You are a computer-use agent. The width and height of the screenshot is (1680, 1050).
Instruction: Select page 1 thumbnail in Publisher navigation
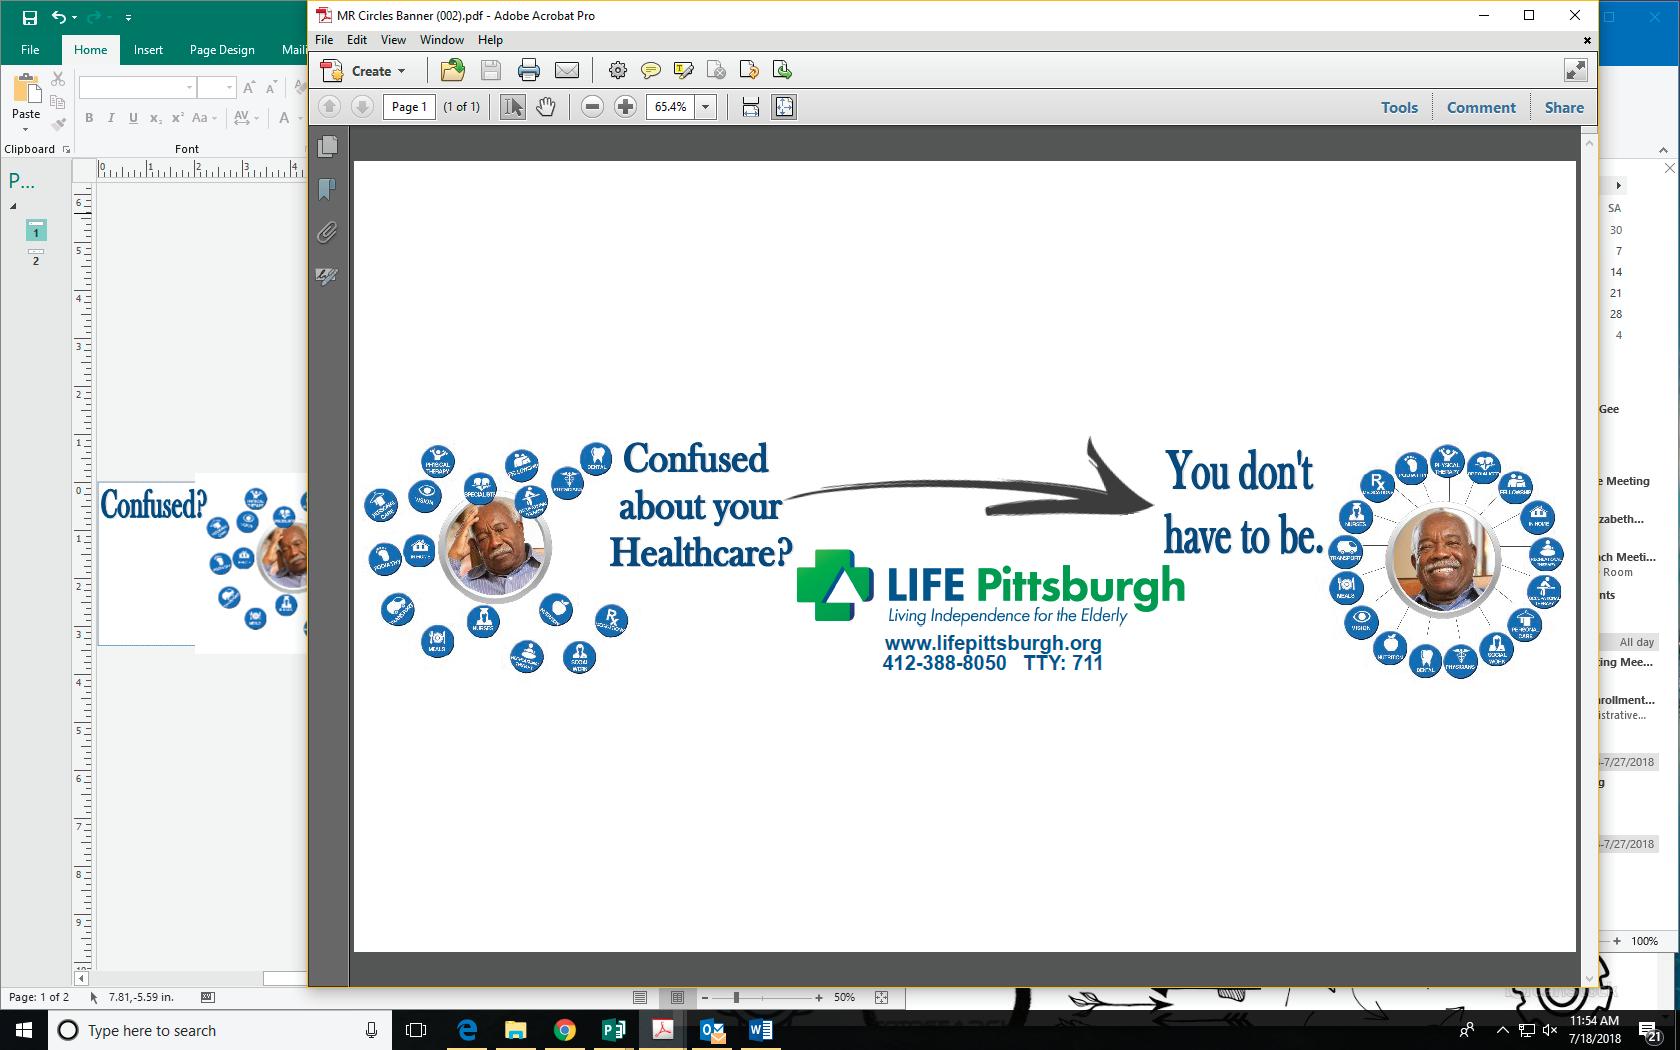[36, 230]
